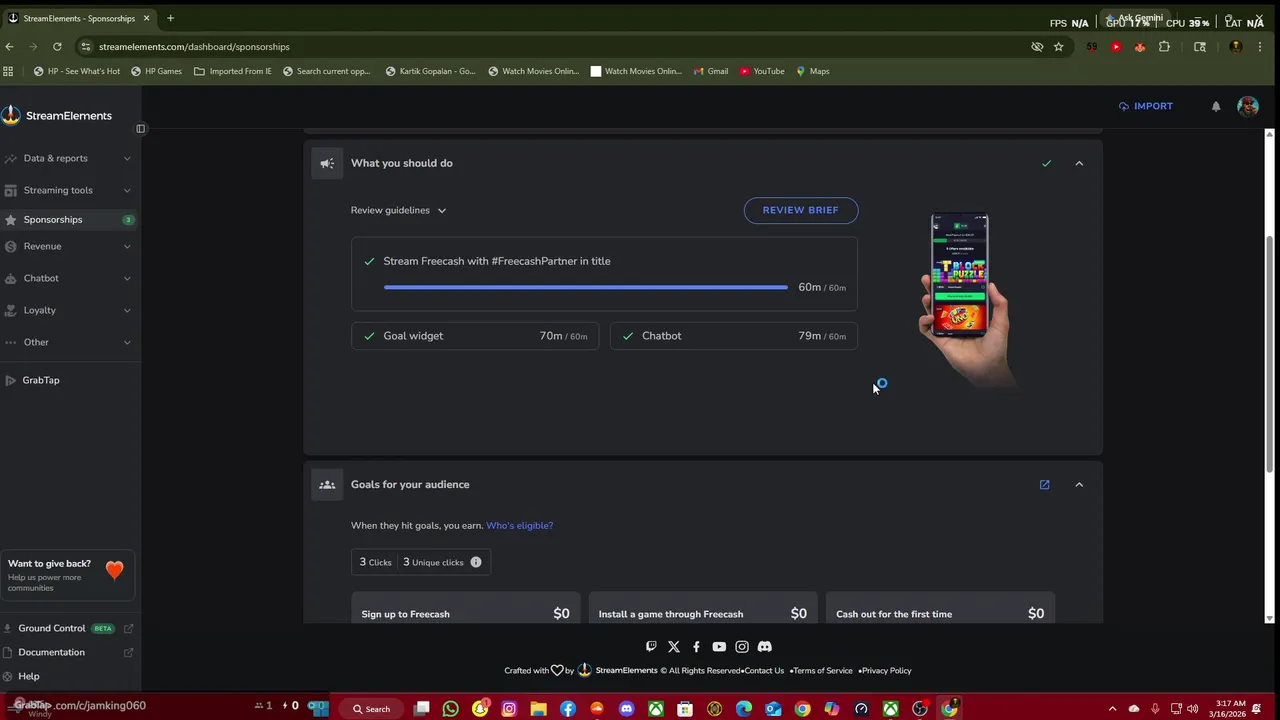The image size is (1280, 720).
Task: Click the info icon next to Unique clicks
Action: [x=476, y=562]
